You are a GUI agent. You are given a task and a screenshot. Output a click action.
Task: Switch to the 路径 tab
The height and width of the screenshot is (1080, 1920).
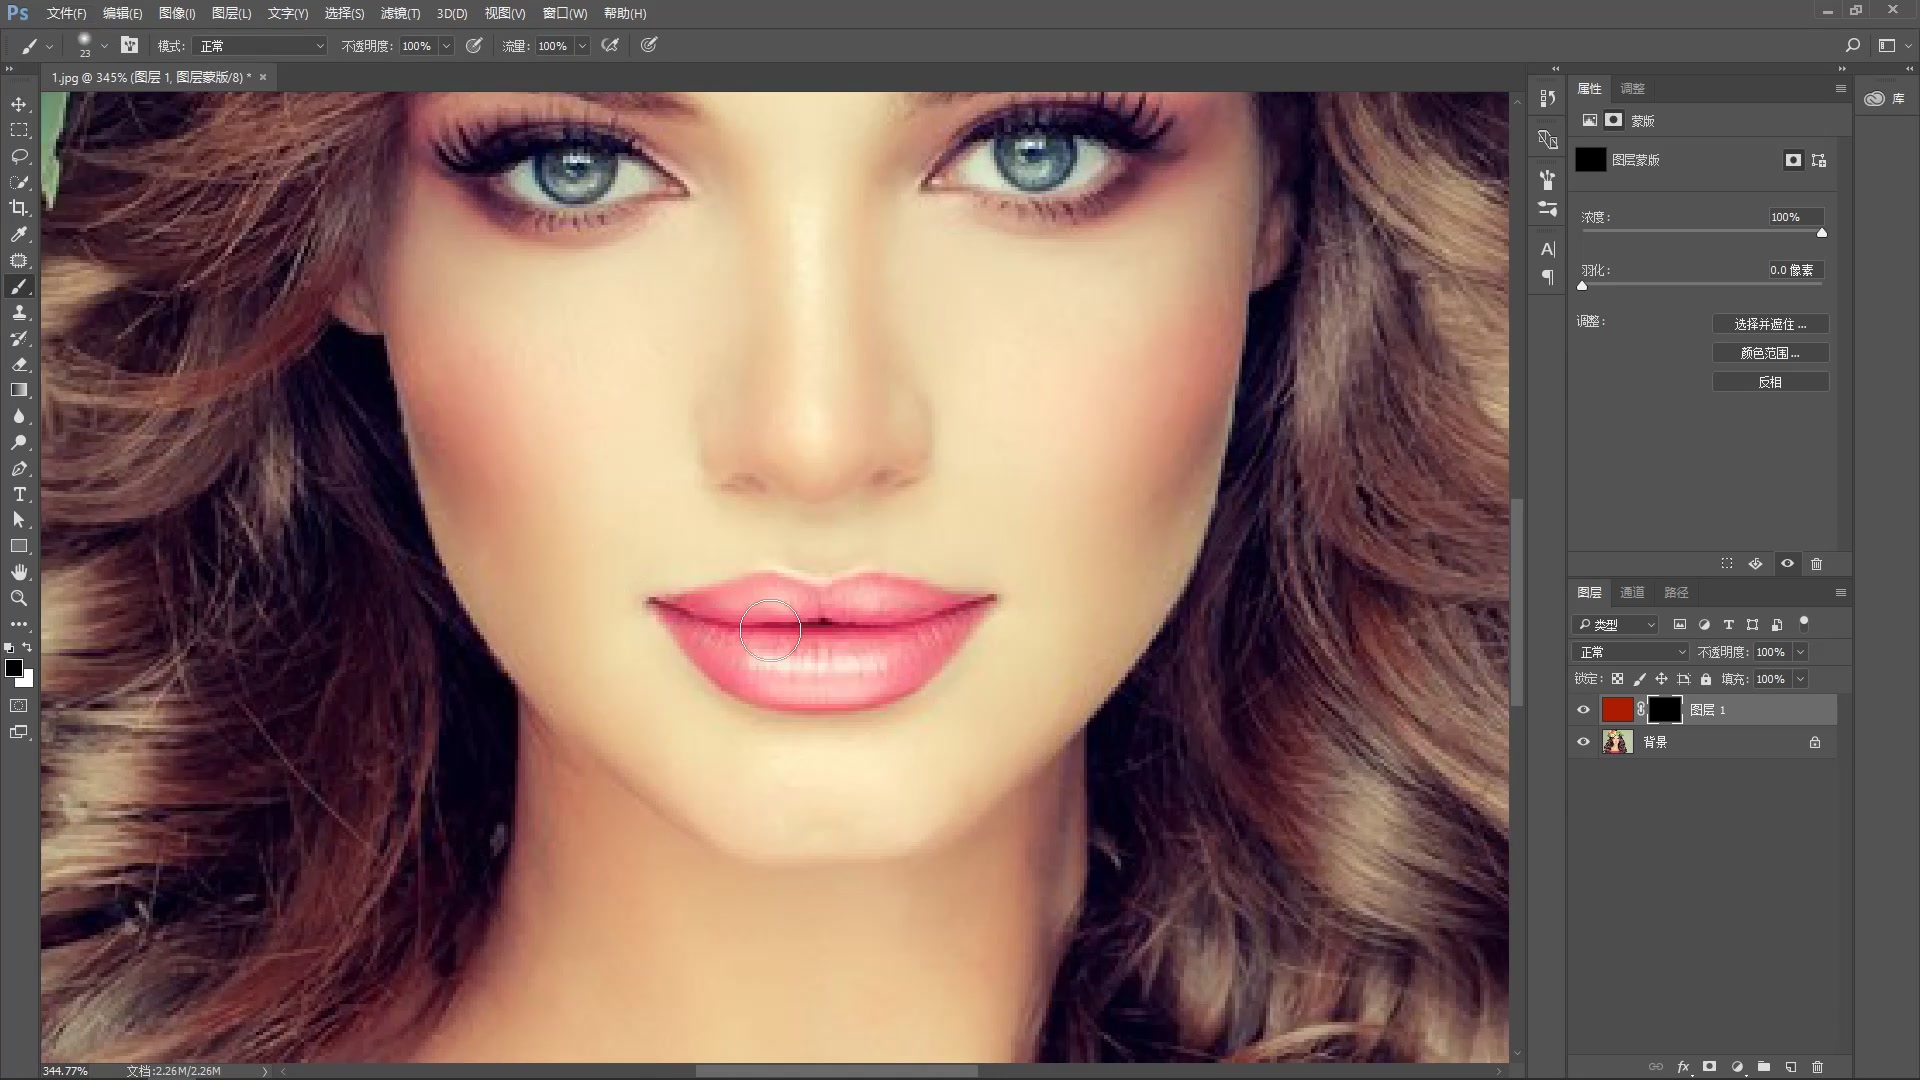(x=1676, y=592)
